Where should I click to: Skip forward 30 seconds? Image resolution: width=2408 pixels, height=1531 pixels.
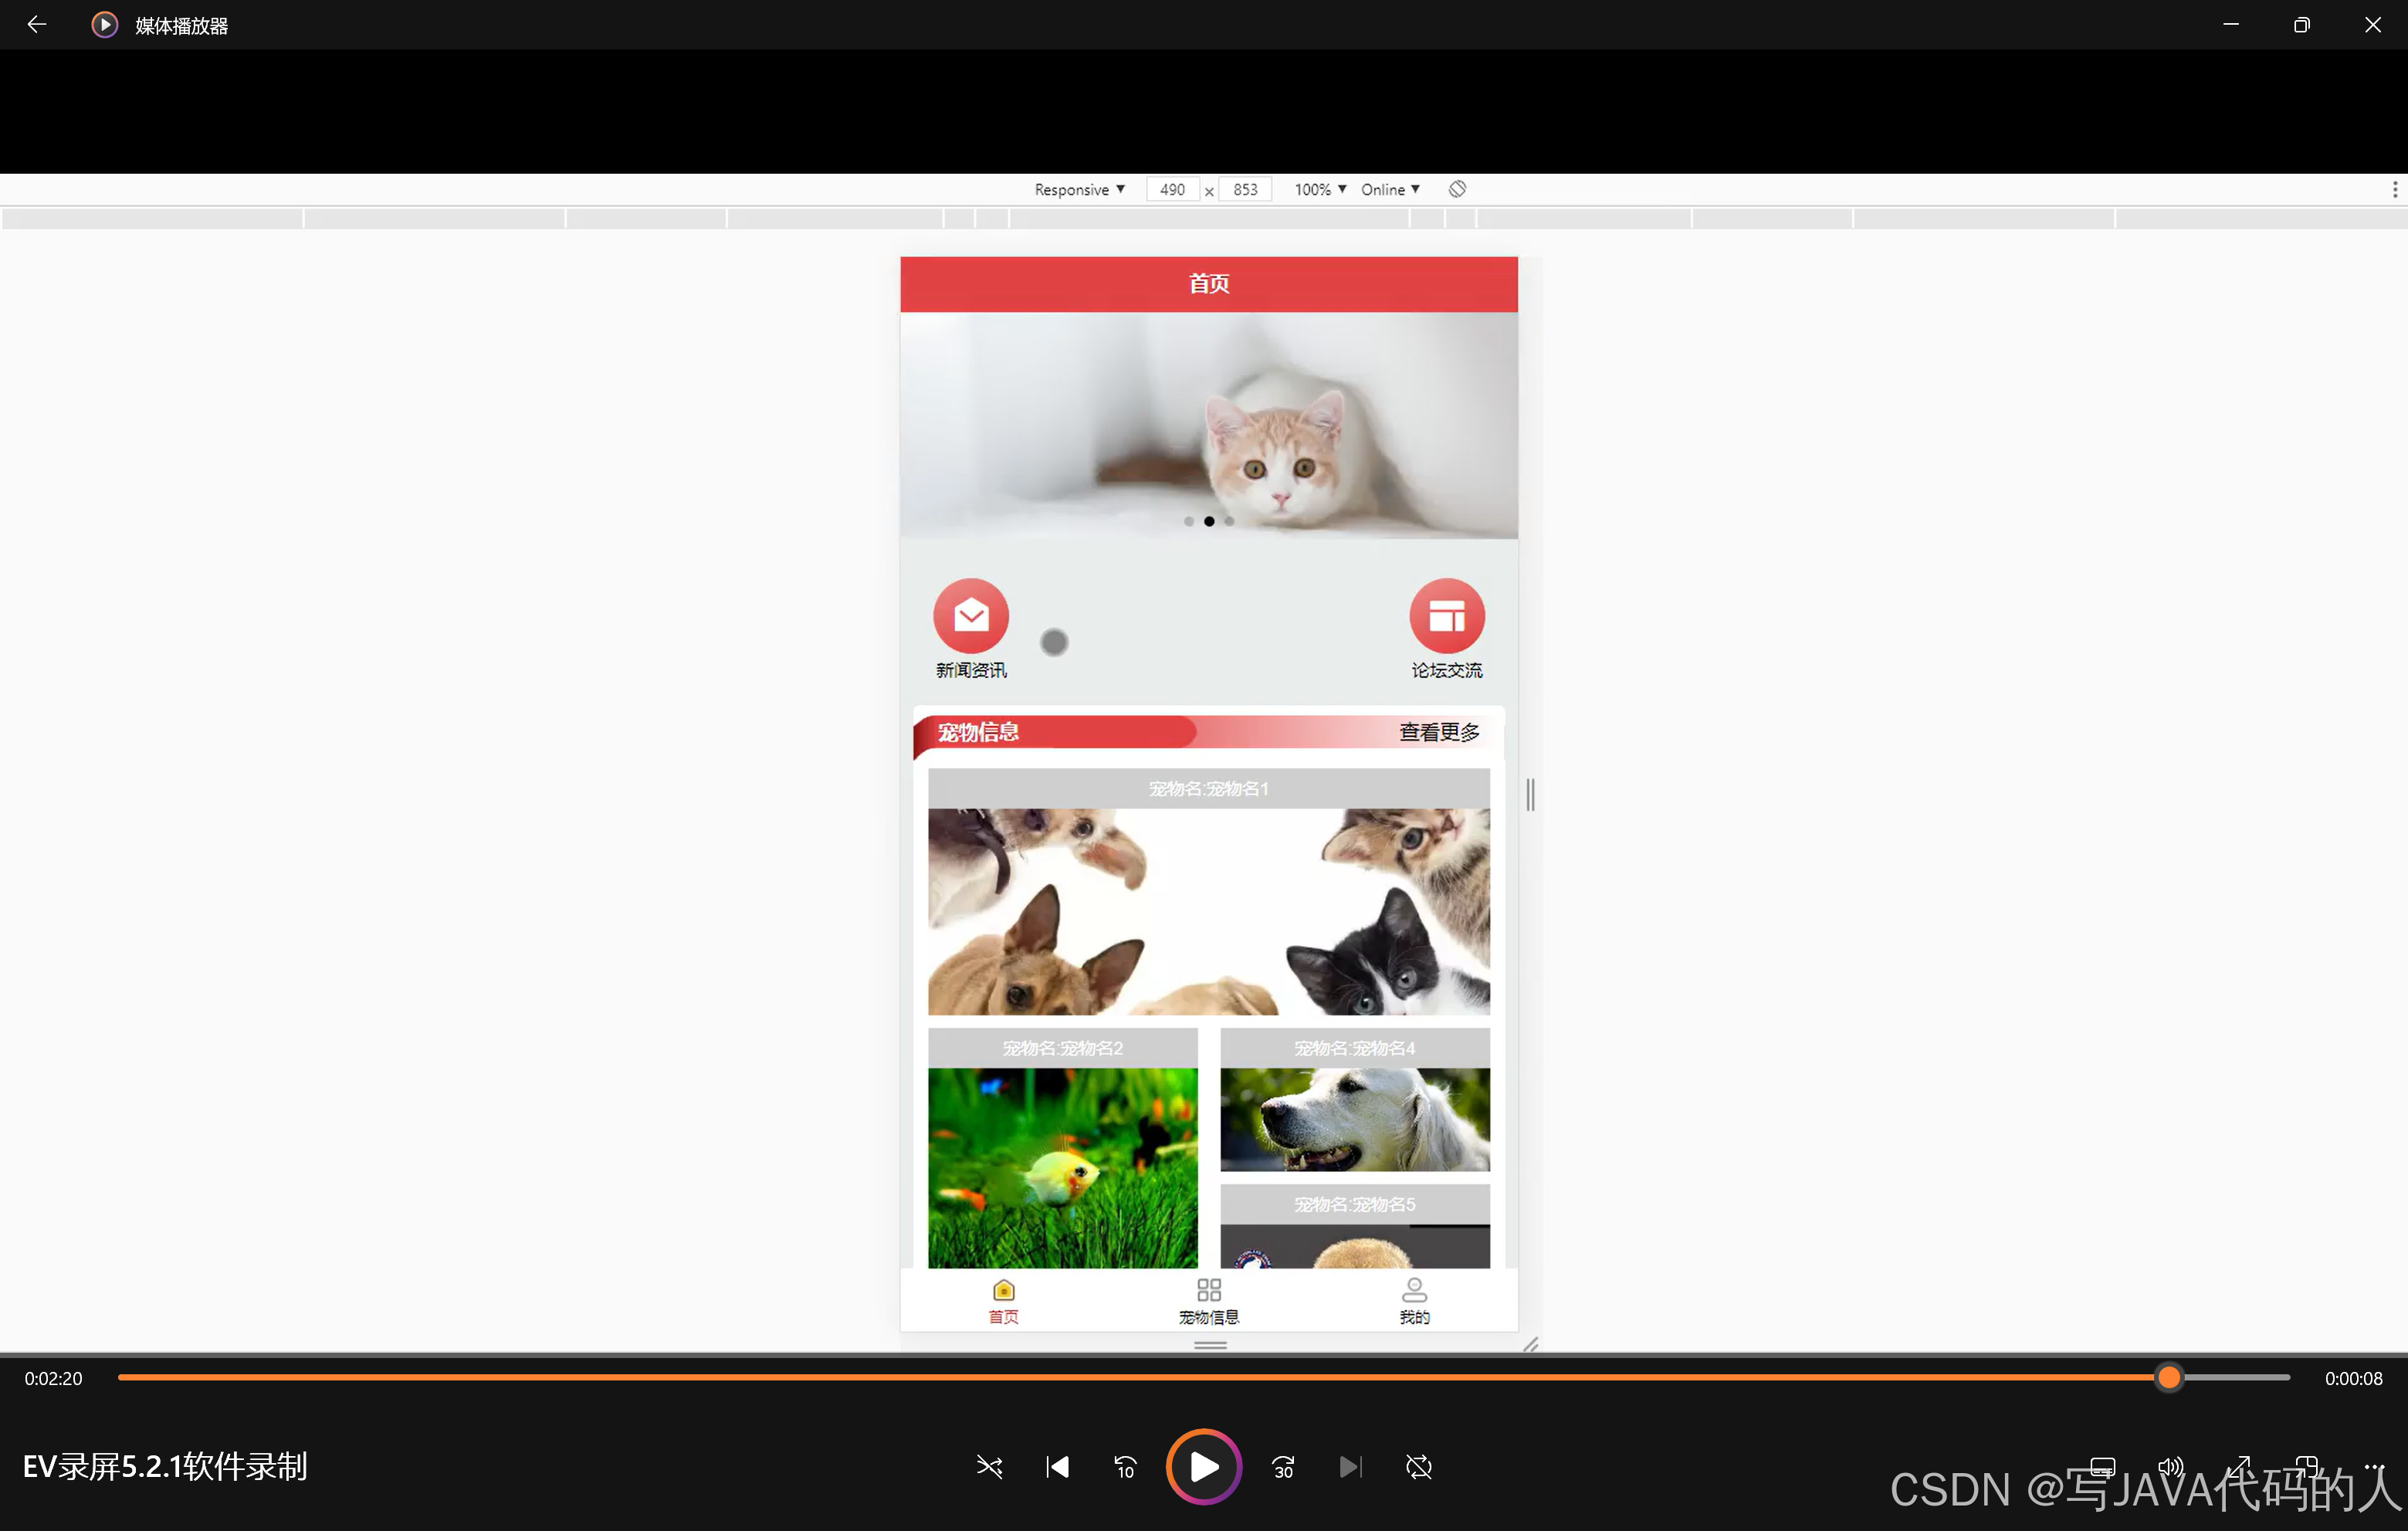click(1283, 1467)
